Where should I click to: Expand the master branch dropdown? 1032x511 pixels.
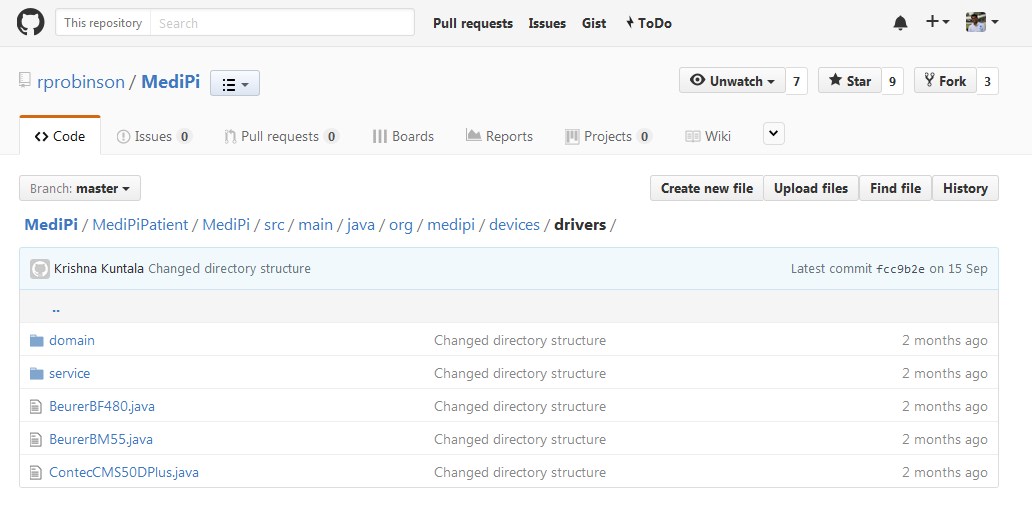click(80, 189)
